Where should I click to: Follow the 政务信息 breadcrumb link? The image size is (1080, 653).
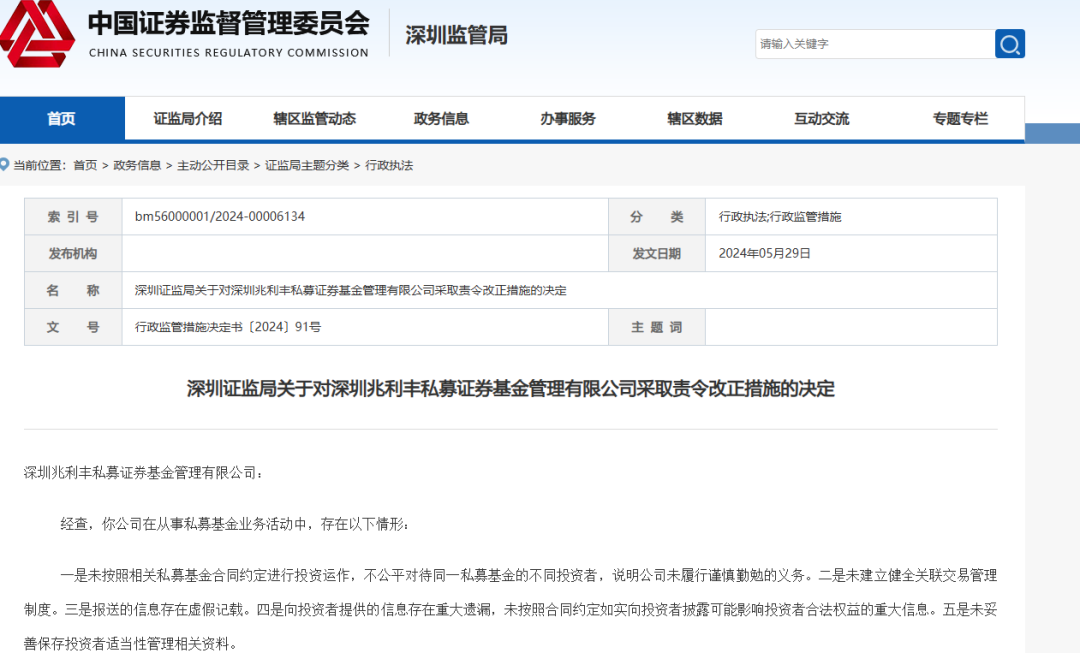(x=137, y=165)
